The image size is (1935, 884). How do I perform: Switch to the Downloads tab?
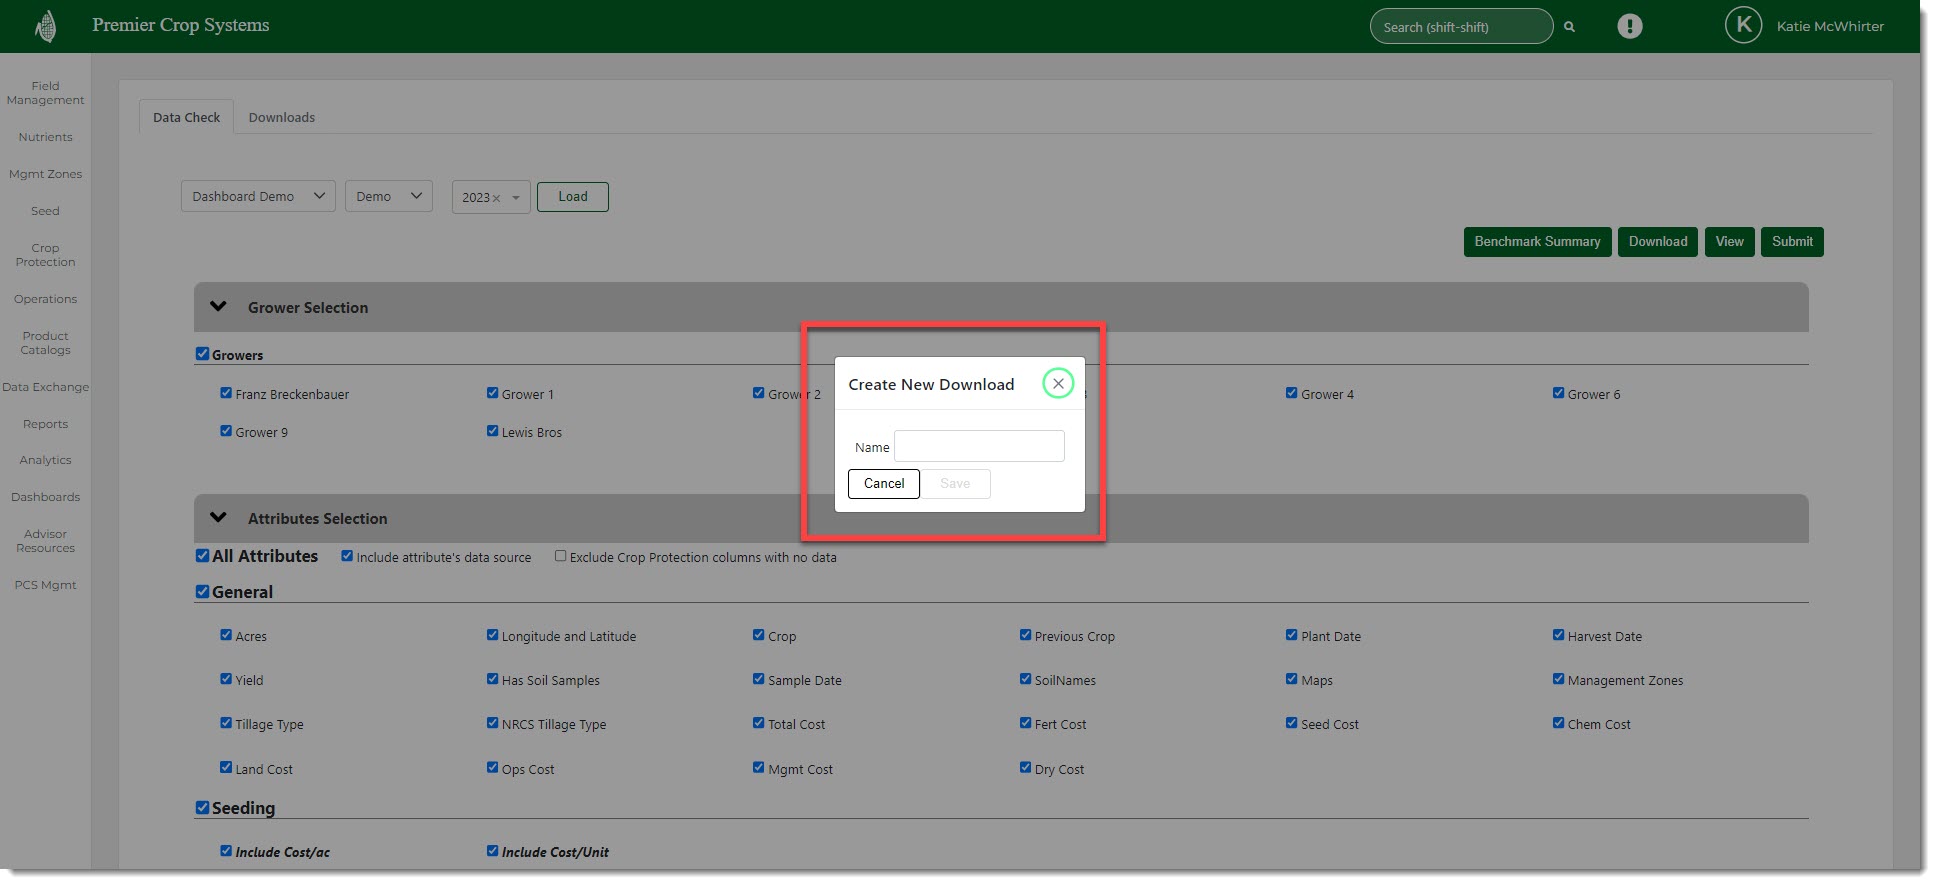281,118
